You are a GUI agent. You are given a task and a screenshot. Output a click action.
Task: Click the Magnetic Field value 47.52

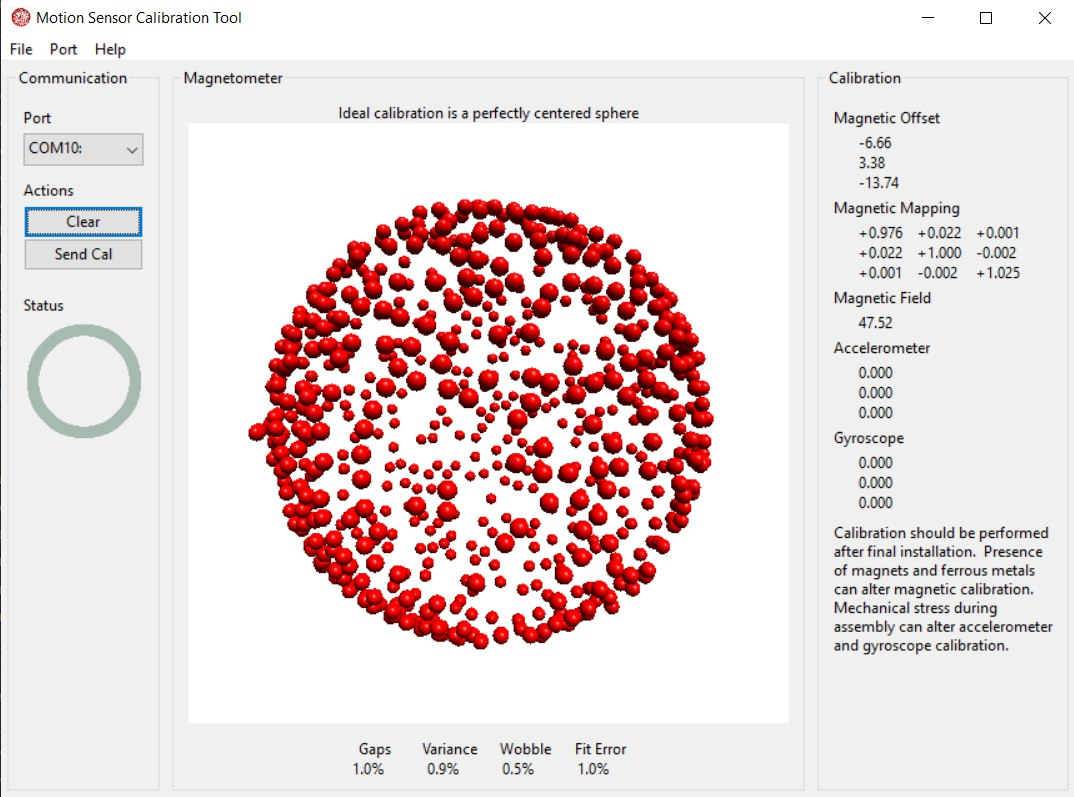[875, 323]
